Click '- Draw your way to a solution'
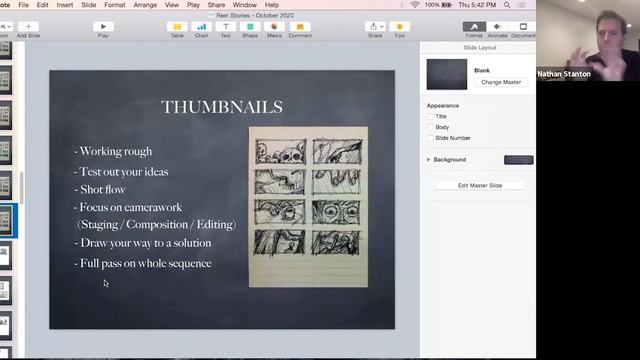 [143, 243]
